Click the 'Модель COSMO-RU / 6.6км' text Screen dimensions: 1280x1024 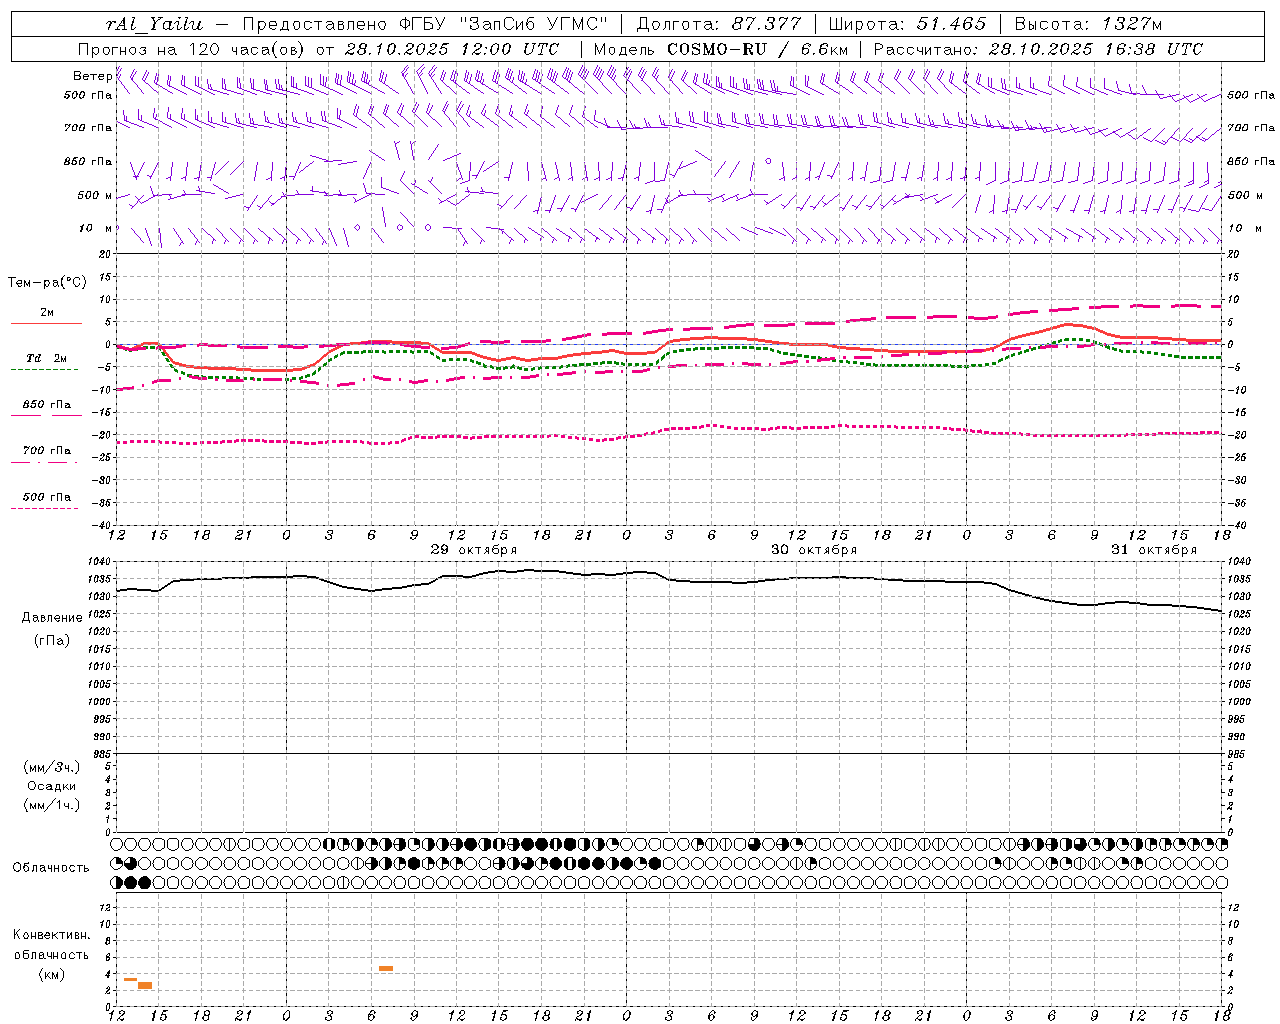coord(721,49)
